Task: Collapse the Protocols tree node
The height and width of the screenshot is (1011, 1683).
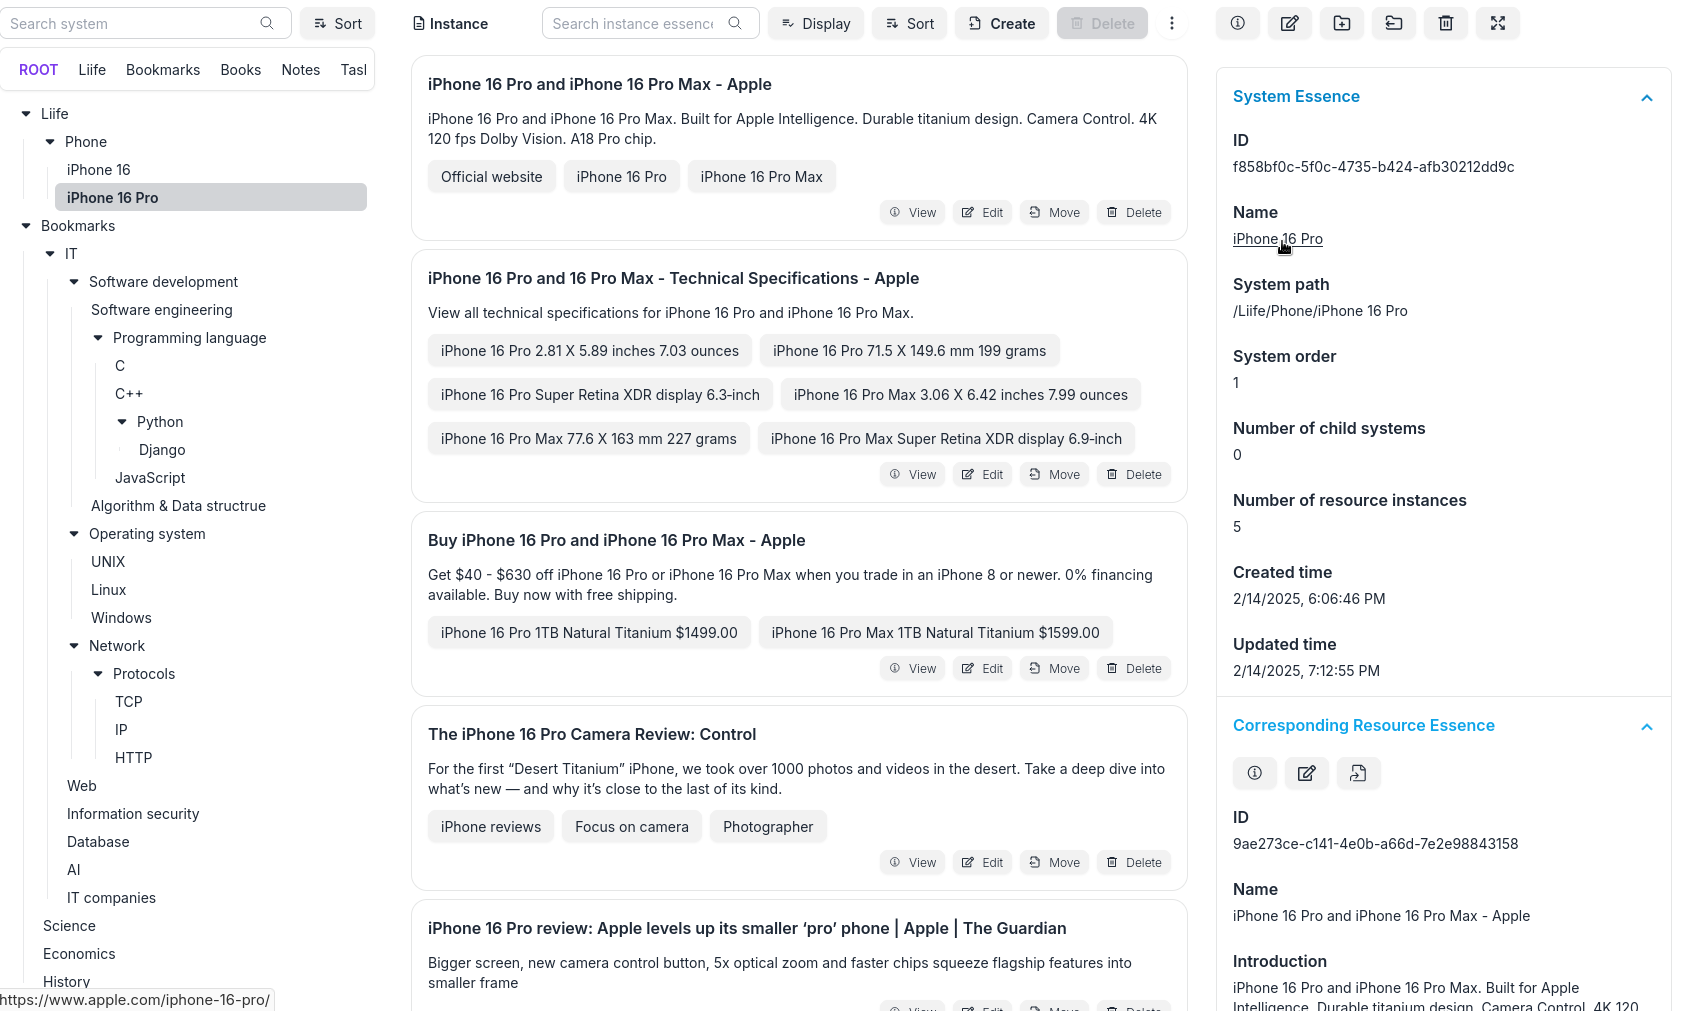Action: tap(98, 674)
